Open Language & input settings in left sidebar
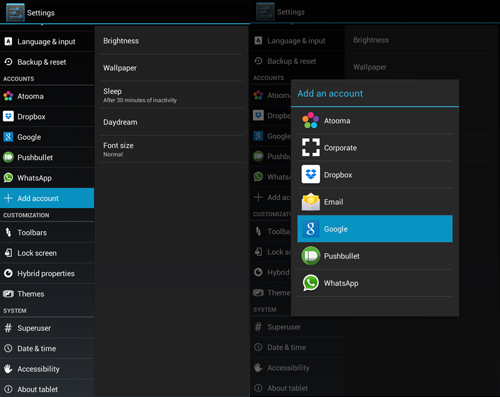Image resolution: width=500 pixels, height=397 pixels. coord(47,41)
